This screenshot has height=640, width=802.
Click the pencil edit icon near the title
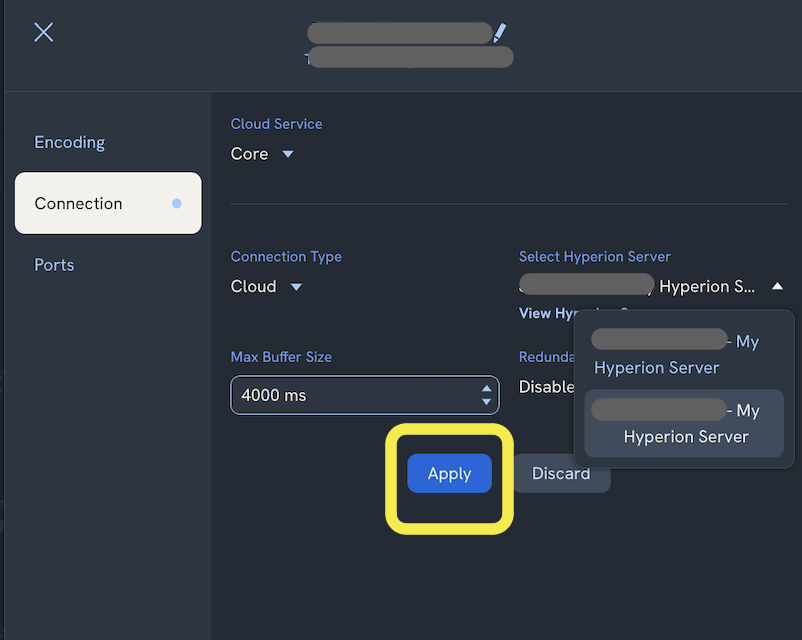coord(501,32)
